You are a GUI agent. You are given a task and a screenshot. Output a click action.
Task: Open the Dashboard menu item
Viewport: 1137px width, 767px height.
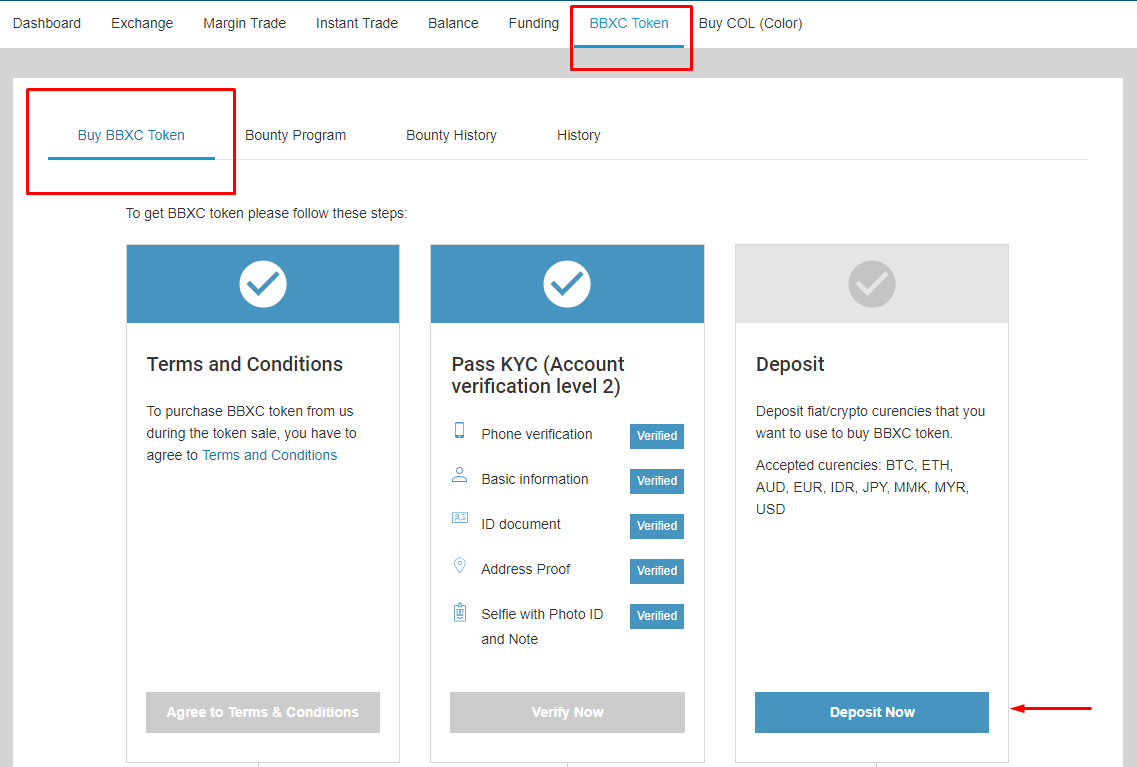(x=47, y=23)
